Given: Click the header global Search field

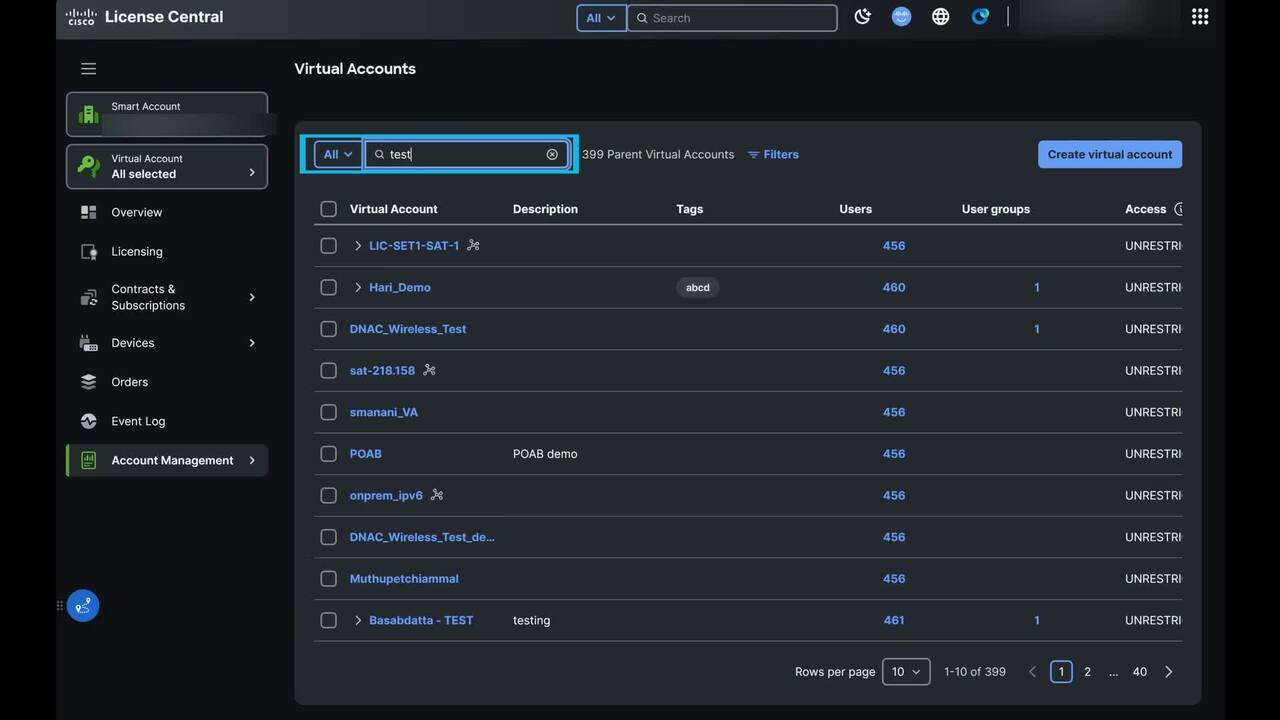Looking at the screenshot, I should pyautogui.click(x=732, y=18).
